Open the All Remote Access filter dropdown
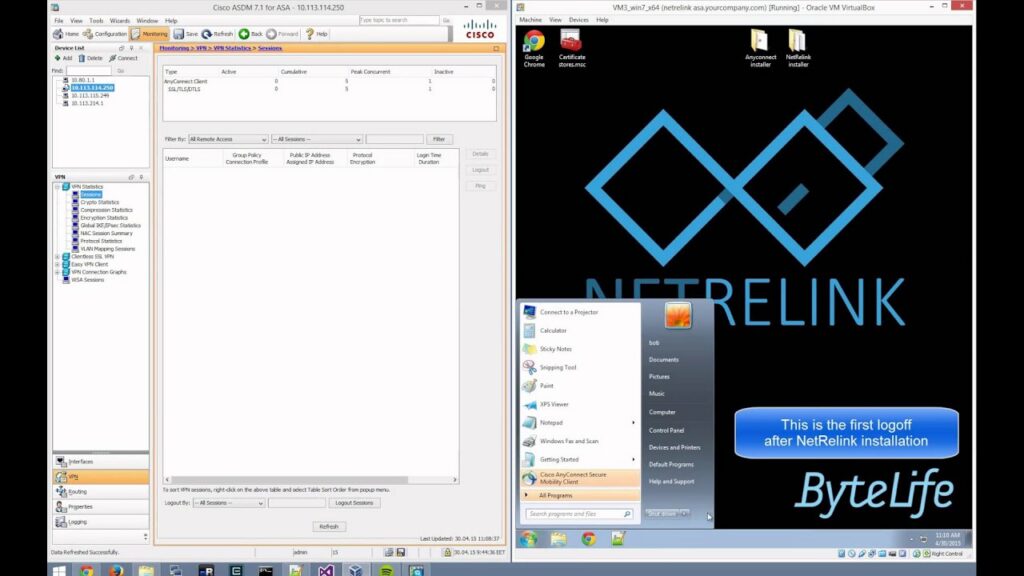This screenshot has width=1024, height=576. [228, 139]
